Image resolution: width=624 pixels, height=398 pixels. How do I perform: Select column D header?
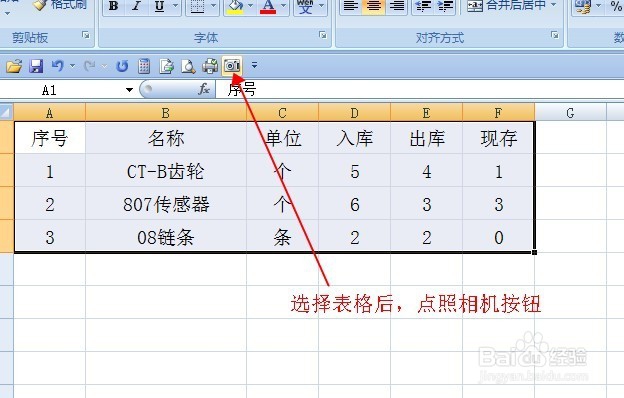coord(355,113)
